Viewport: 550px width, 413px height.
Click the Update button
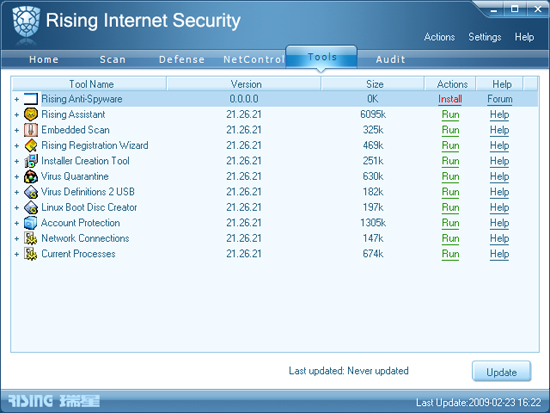tap(501, 371)
